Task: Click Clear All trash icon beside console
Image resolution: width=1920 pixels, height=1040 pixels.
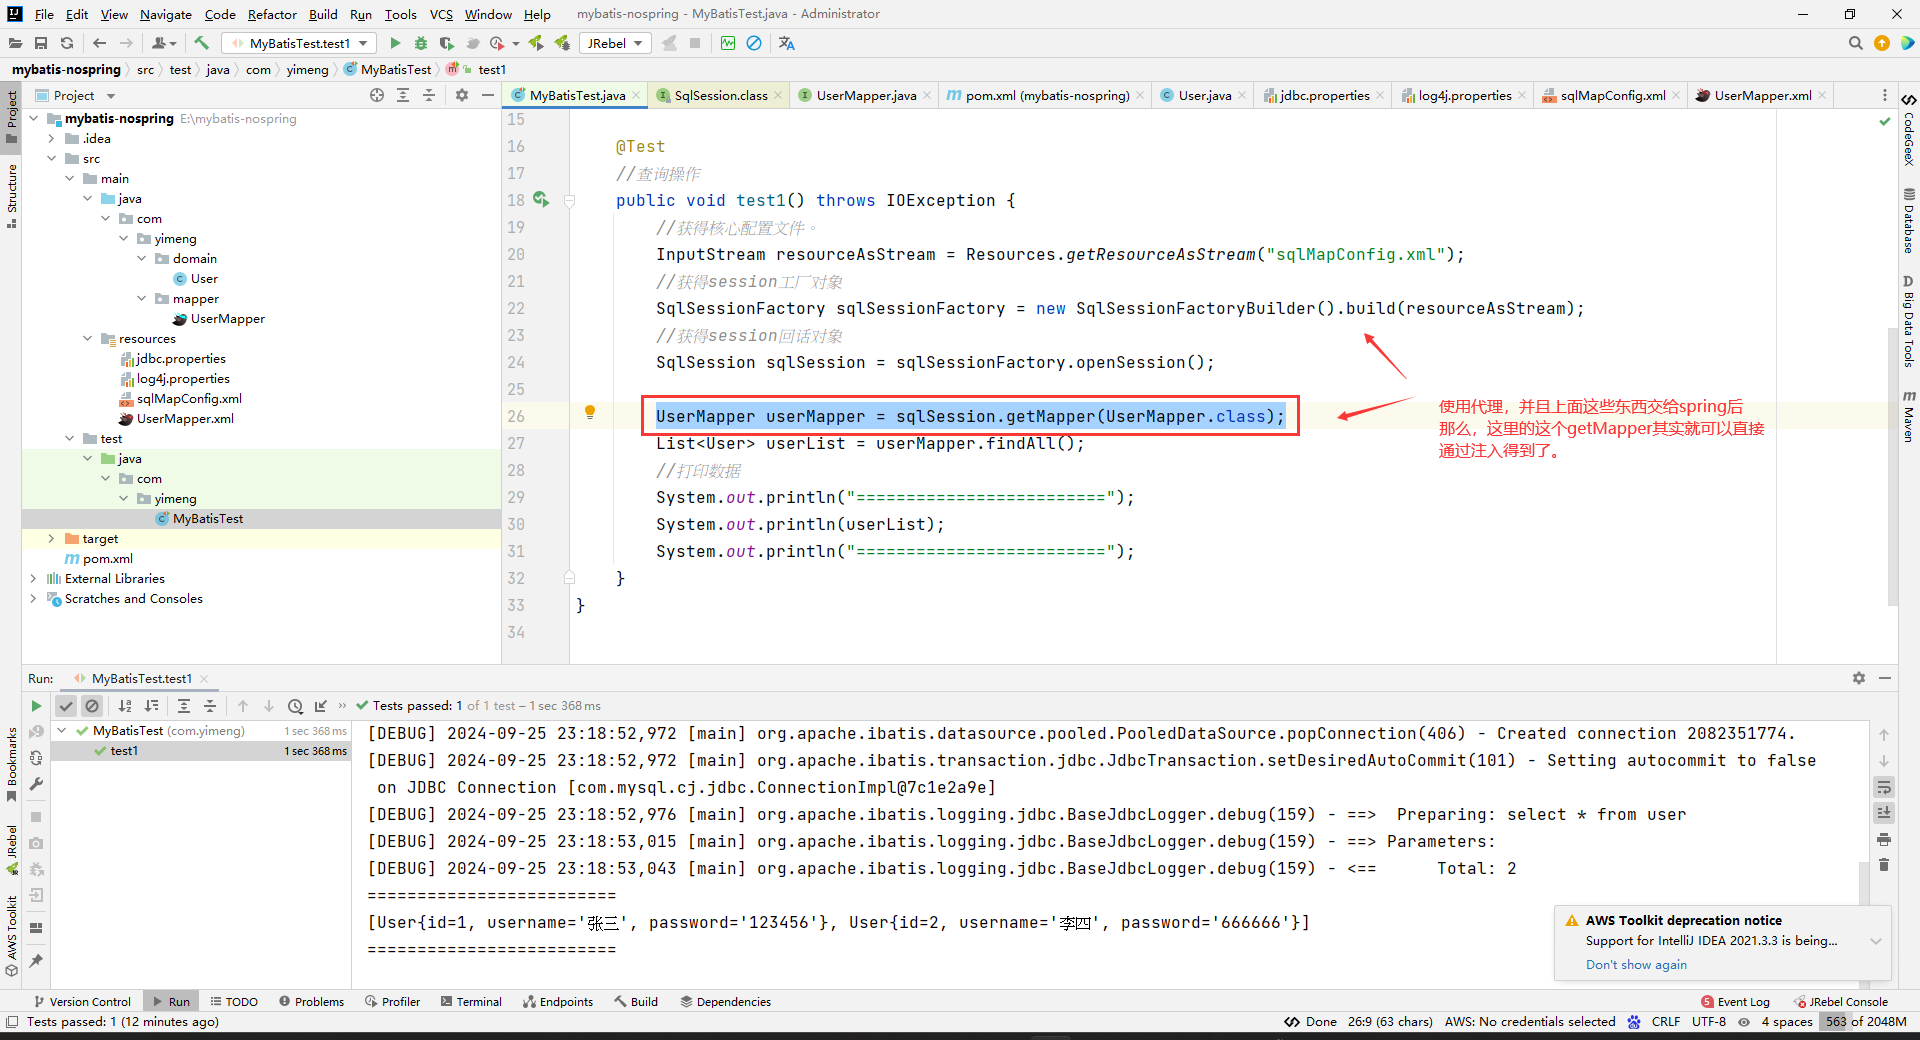Action: coord(1884,864)
